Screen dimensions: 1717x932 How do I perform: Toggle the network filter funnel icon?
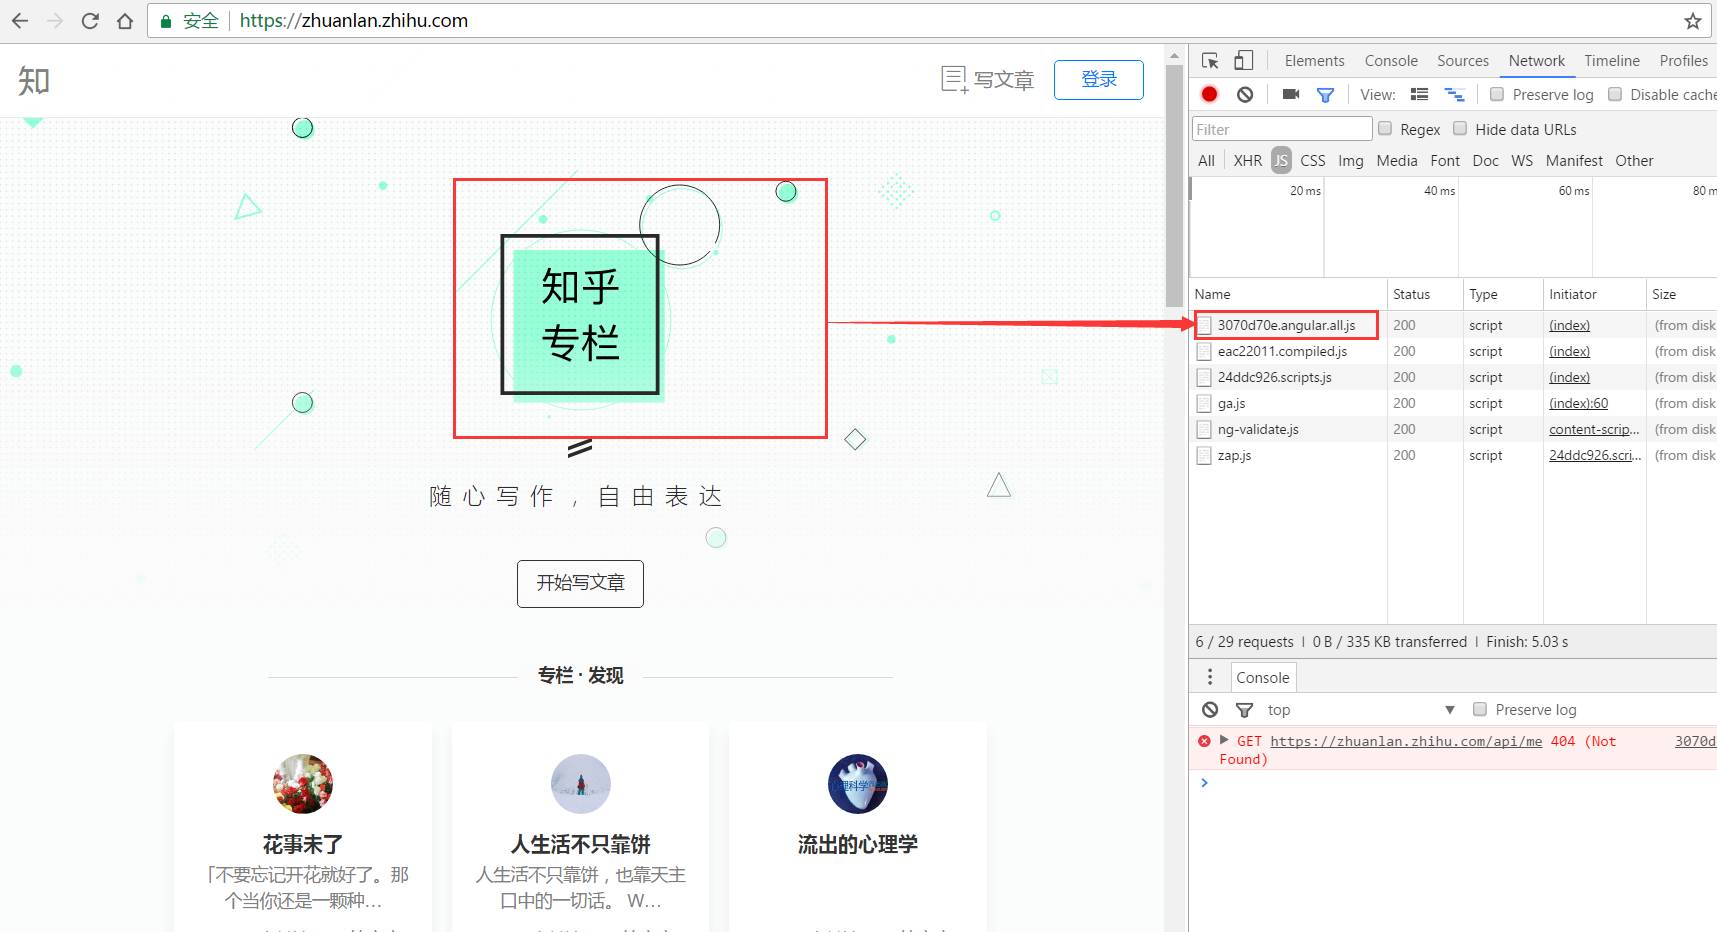(1325, 95)
